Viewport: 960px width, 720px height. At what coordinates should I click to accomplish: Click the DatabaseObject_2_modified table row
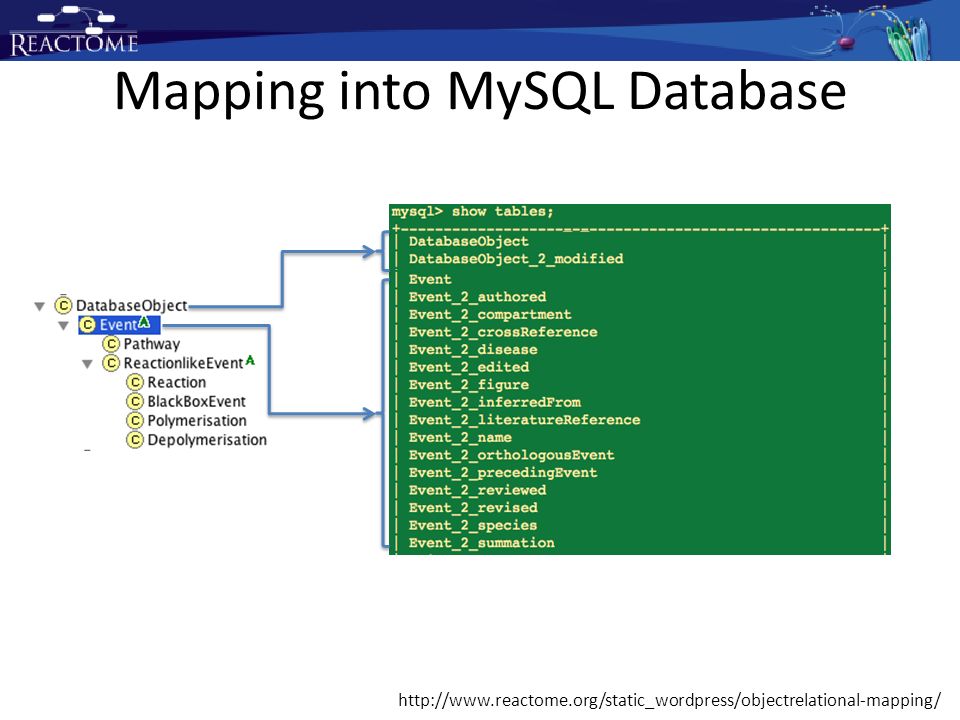tap(516, 259)
